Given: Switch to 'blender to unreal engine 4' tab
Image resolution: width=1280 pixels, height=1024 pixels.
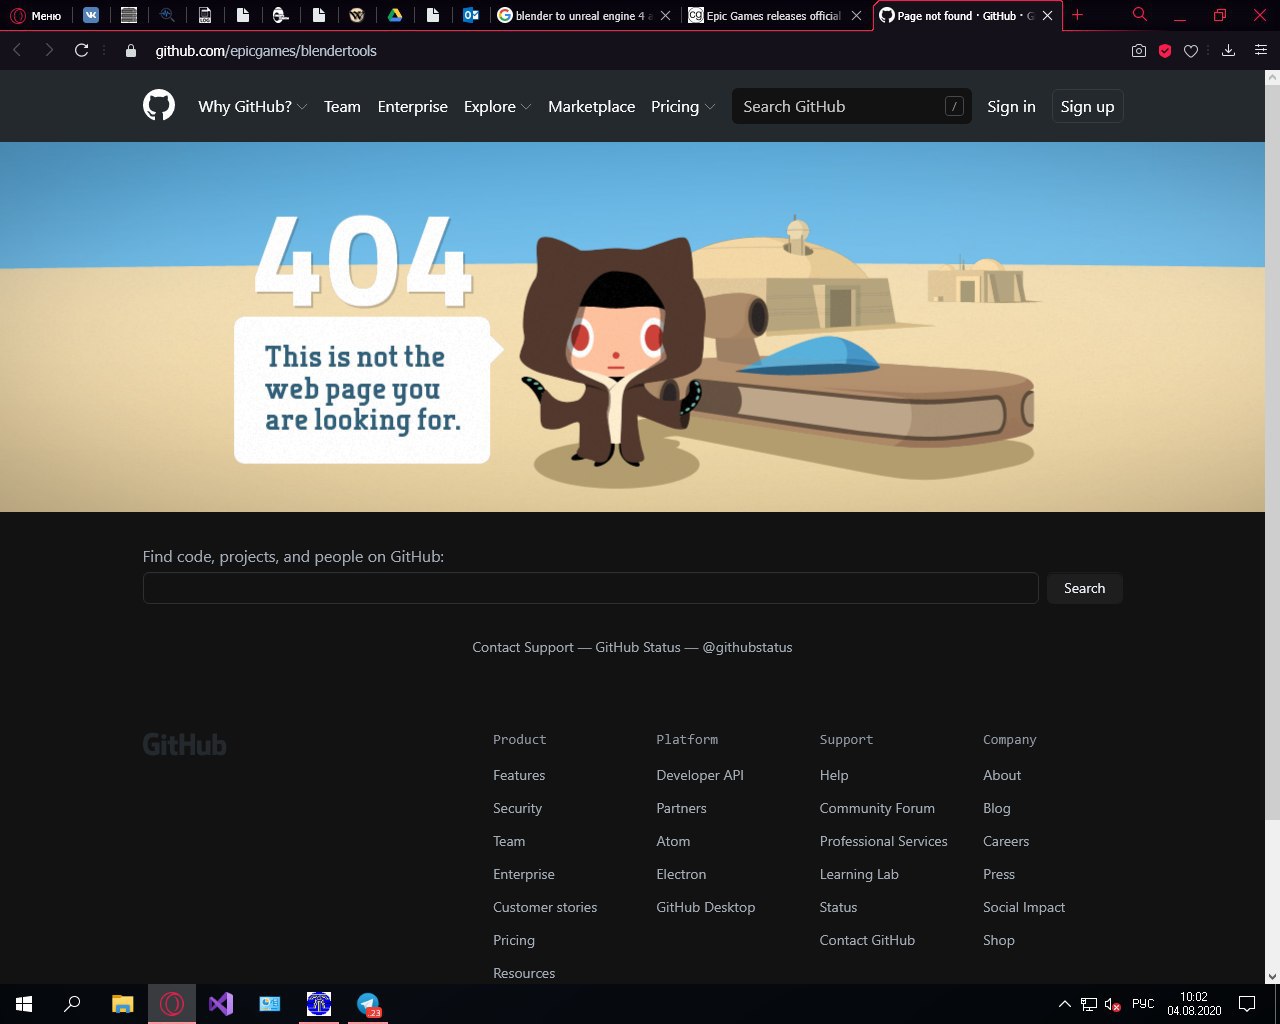Looking at the screenshot, I should coord(584,15).
